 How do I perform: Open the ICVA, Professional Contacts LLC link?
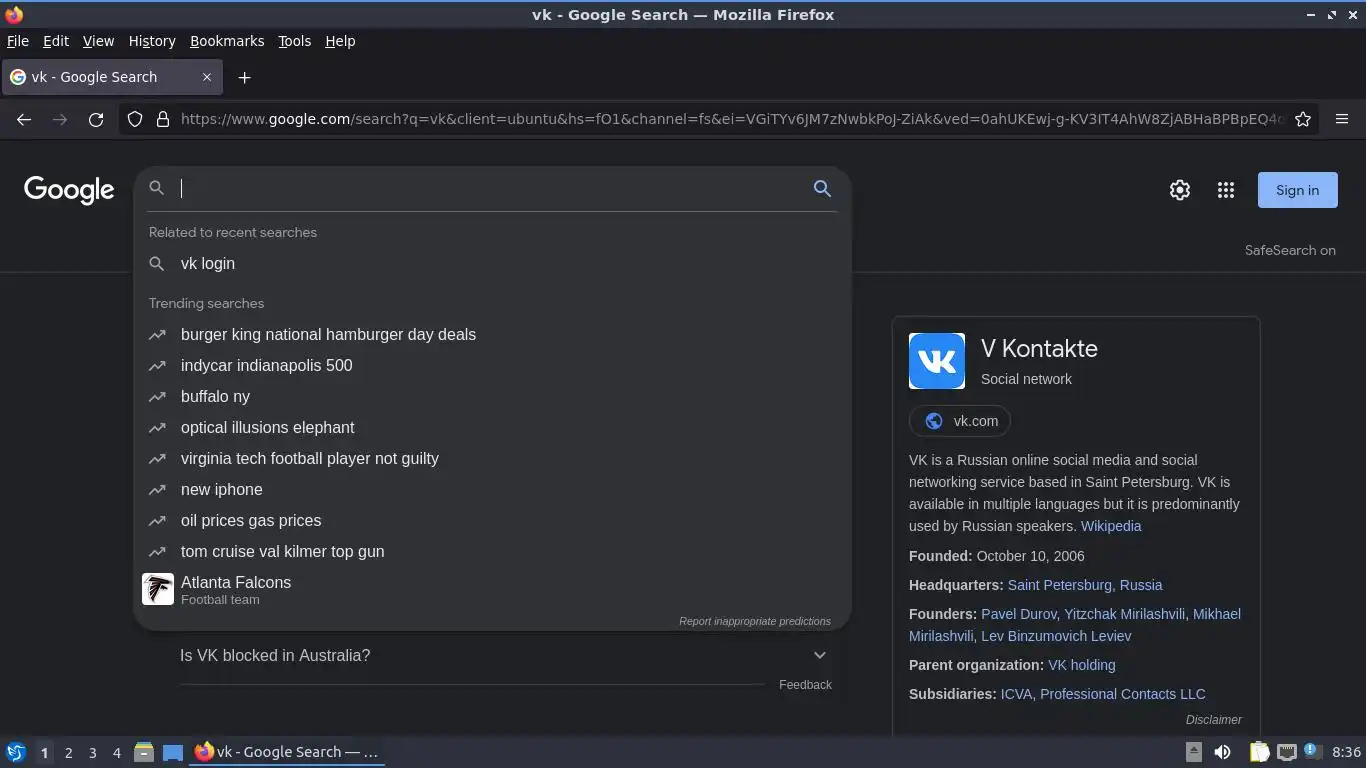(1103, 694)
